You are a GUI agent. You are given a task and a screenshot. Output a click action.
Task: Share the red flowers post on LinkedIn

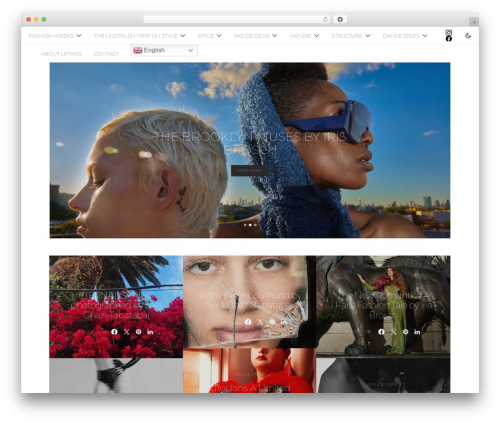coord(150,332)
